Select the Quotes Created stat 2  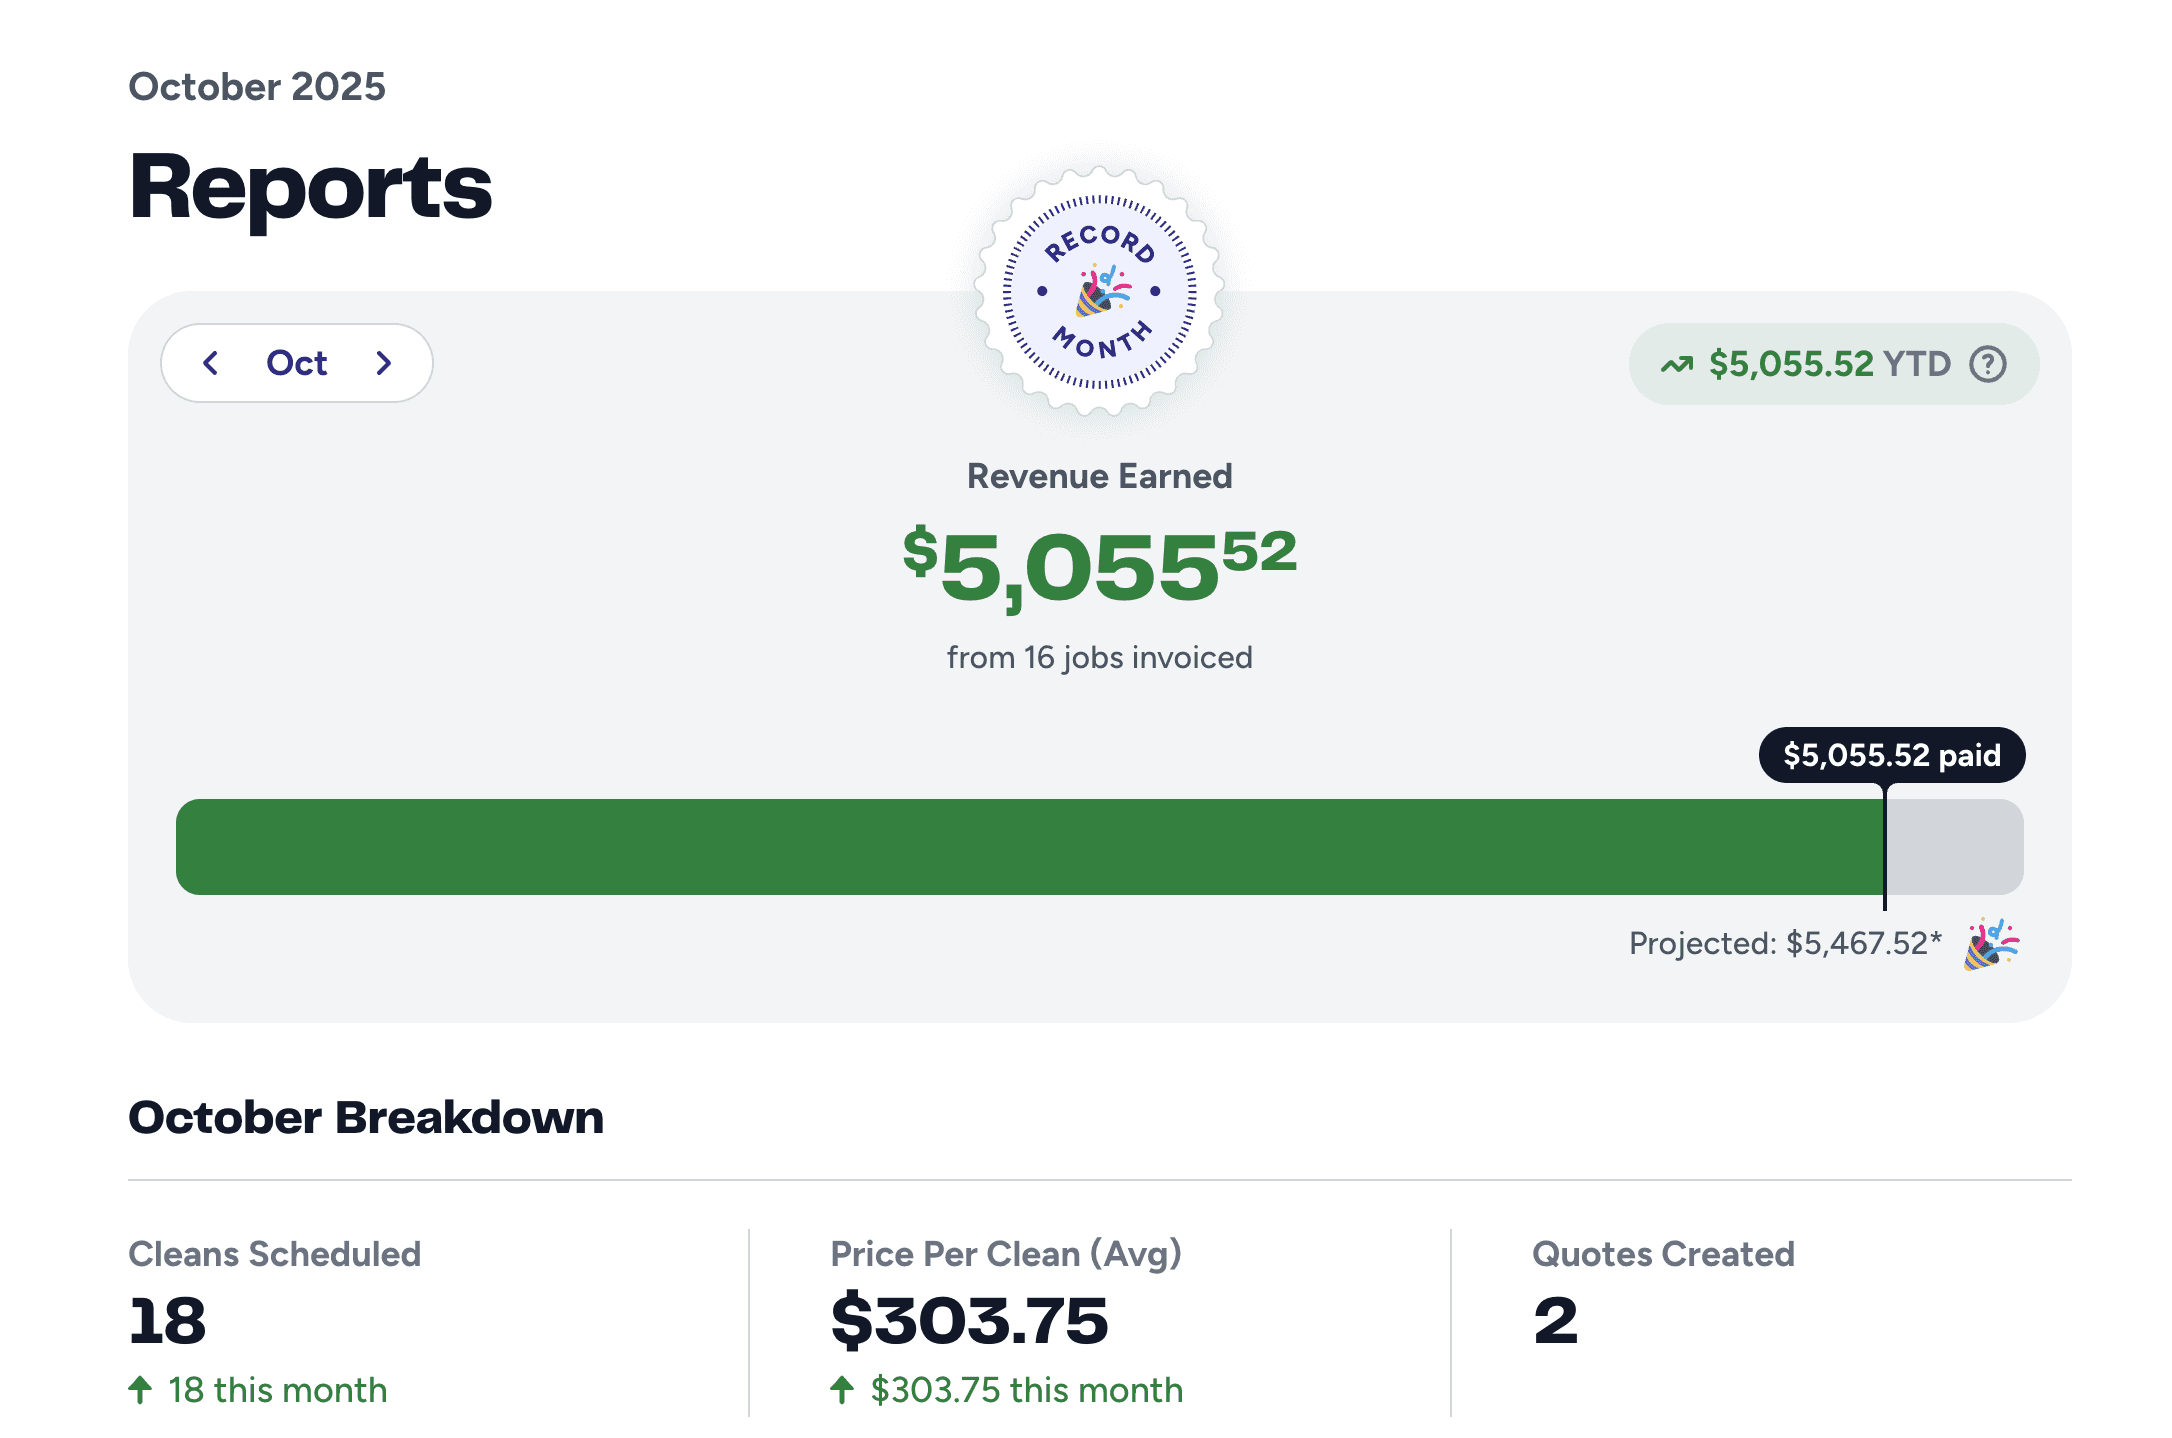(x=1555, y=1320)
